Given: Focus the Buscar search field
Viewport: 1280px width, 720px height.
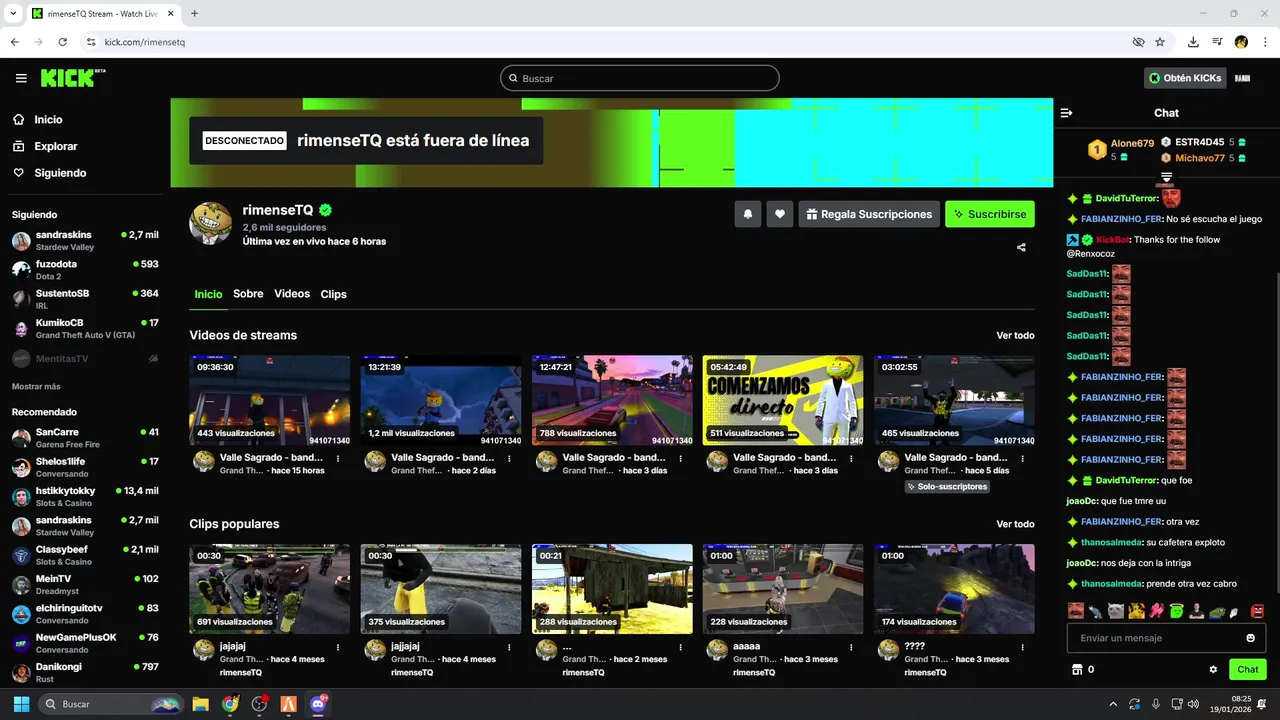Looking at the screenshot, I should 640,78.
